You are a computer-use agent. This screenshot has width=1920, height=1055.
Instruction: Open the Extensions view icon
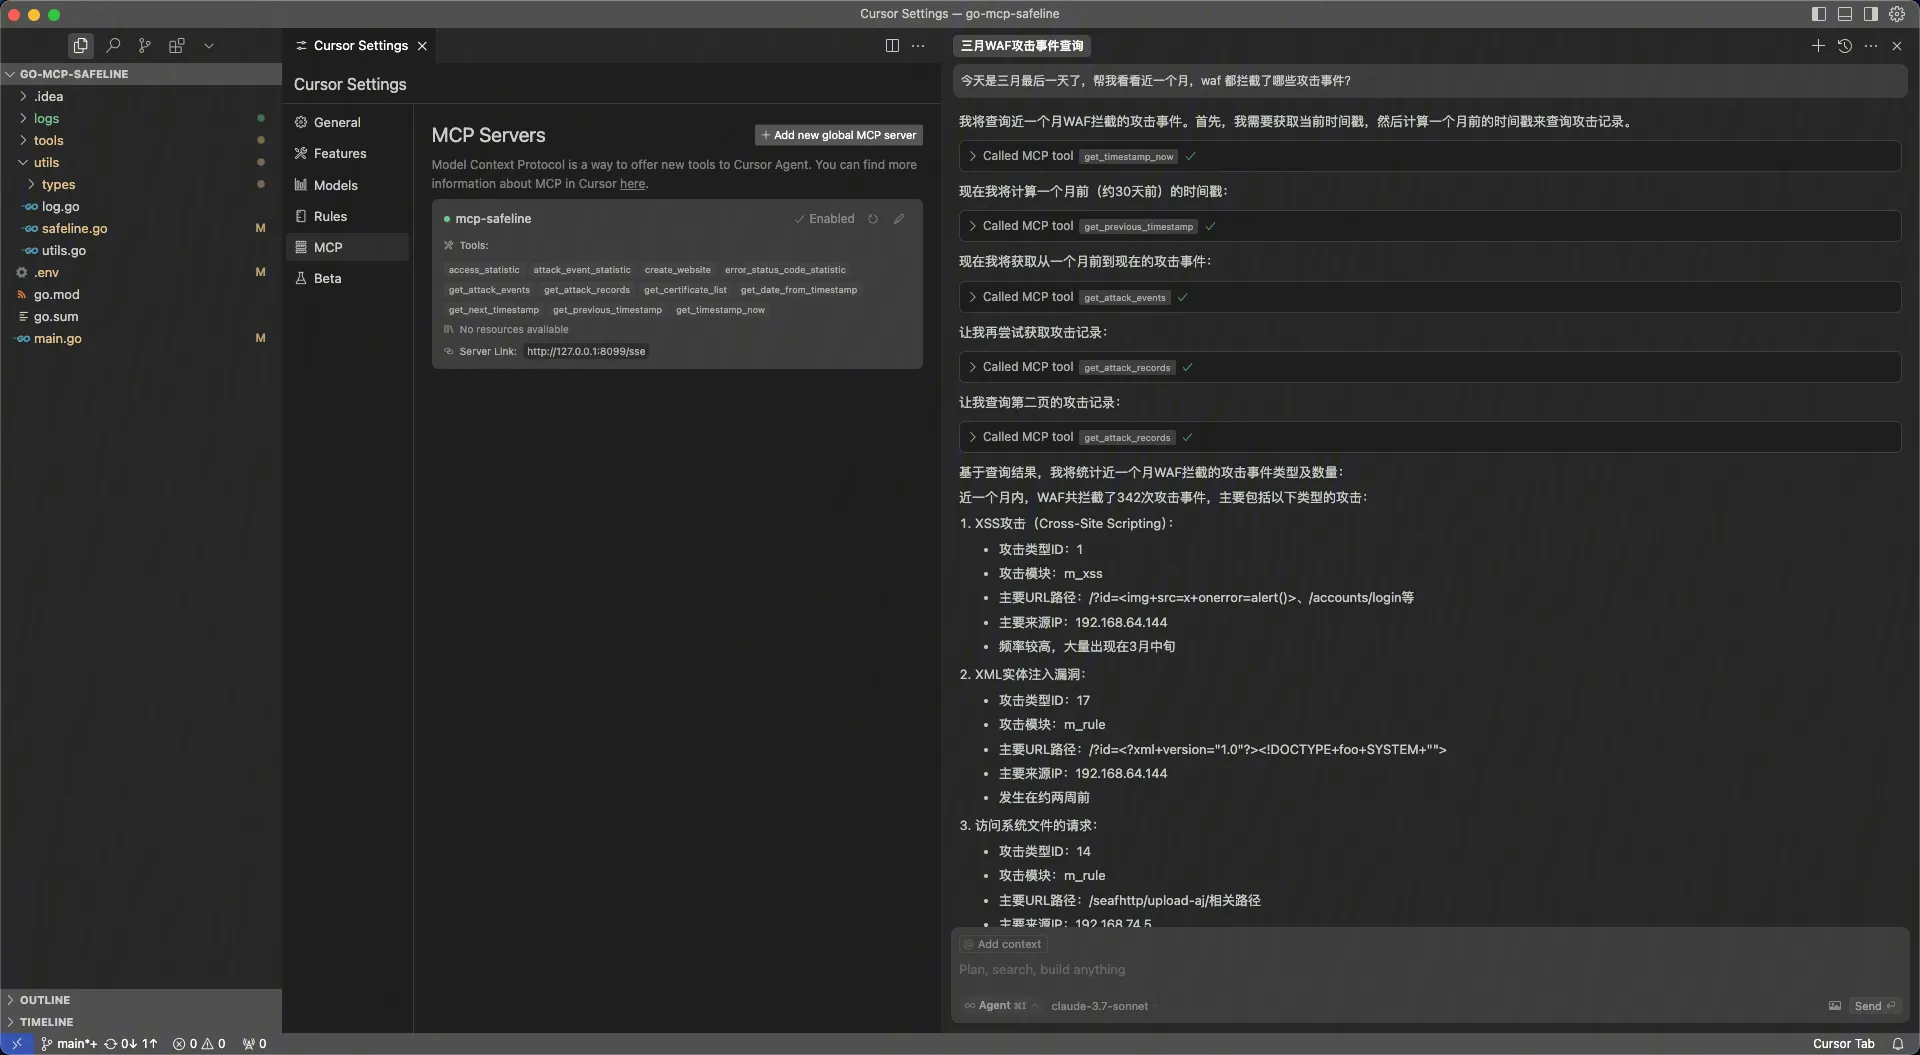click(x=177, y=46)
